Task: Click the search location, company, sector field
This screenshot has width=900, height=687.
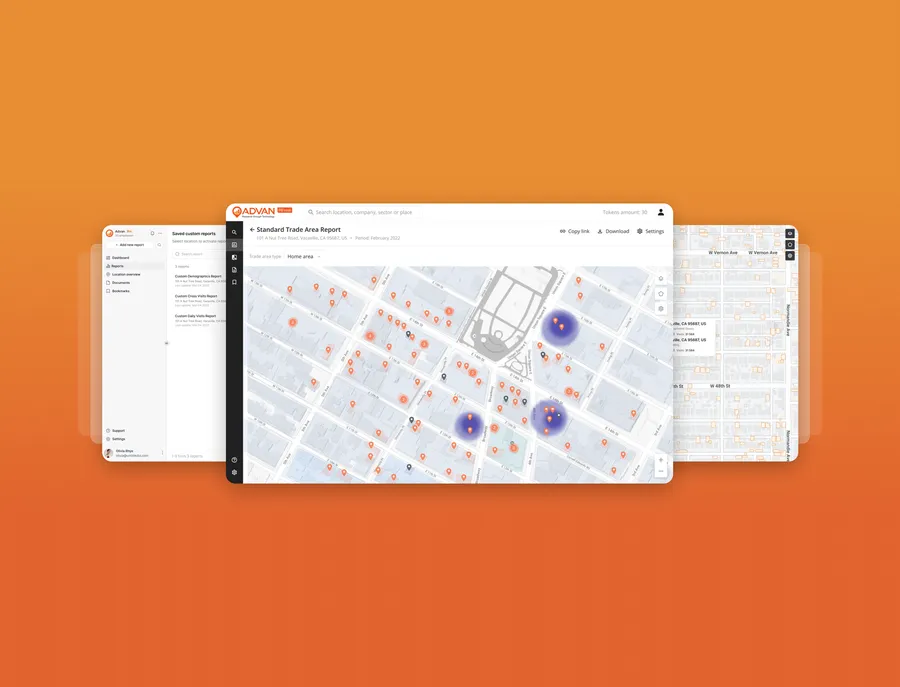Action: [x=363, y=212]
